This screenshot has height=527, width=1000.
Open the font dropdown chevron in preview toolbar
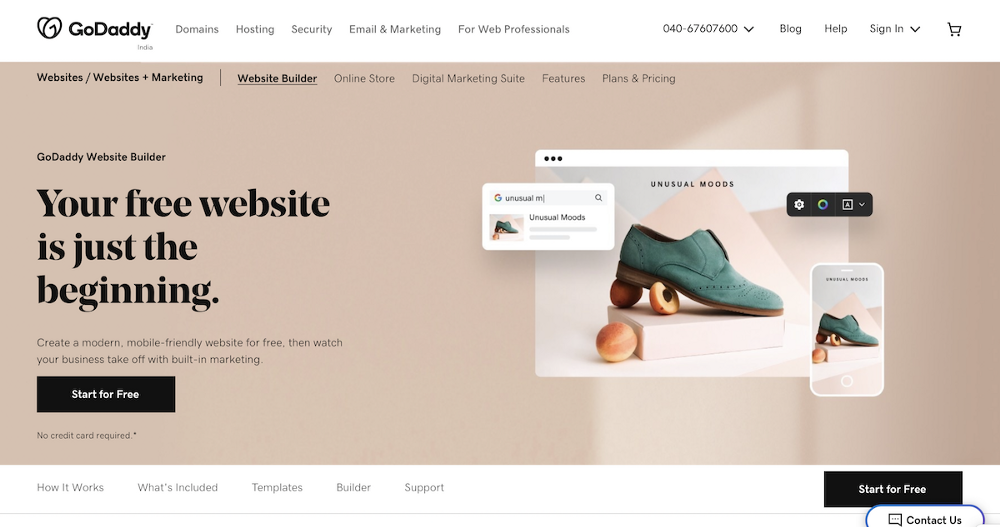862,205
